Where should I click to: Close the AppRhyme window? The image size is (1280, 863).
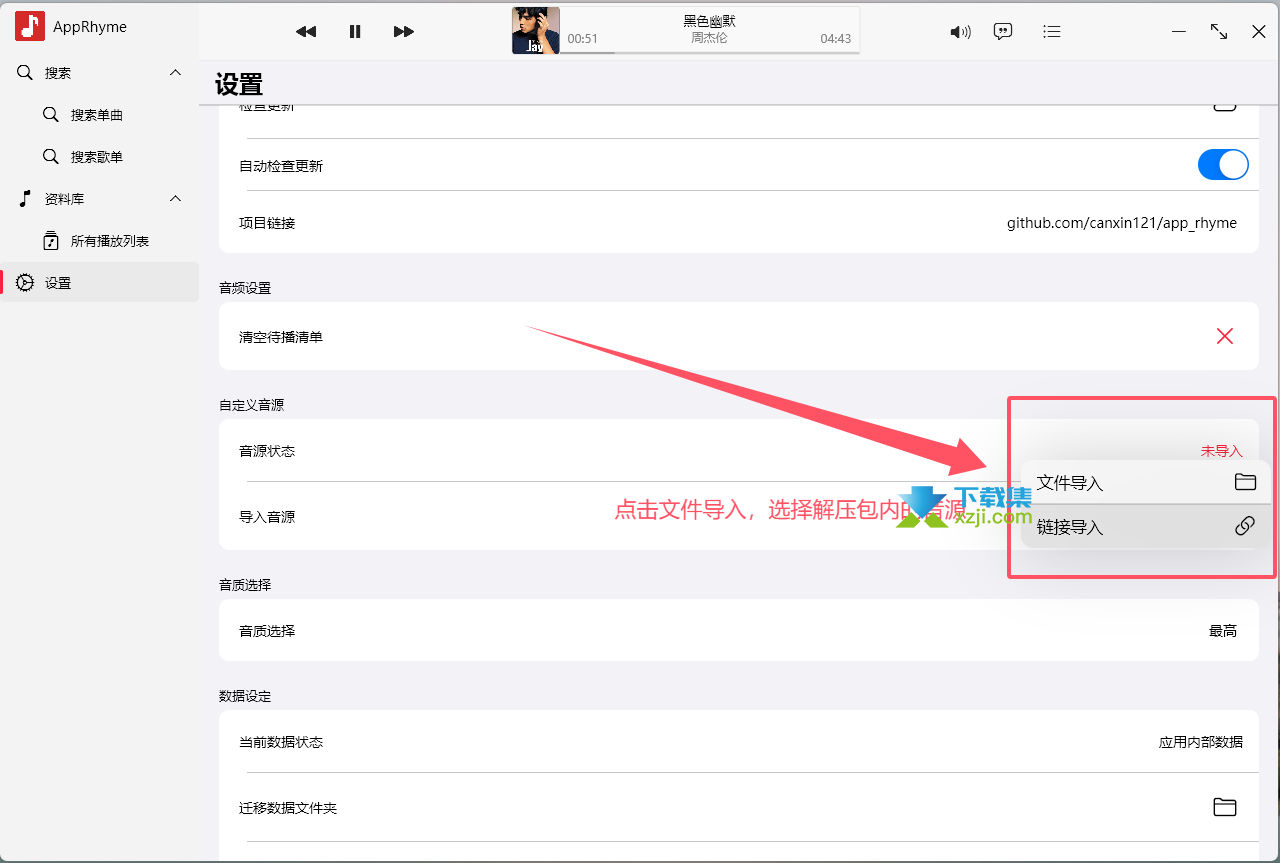point(1259,32)
